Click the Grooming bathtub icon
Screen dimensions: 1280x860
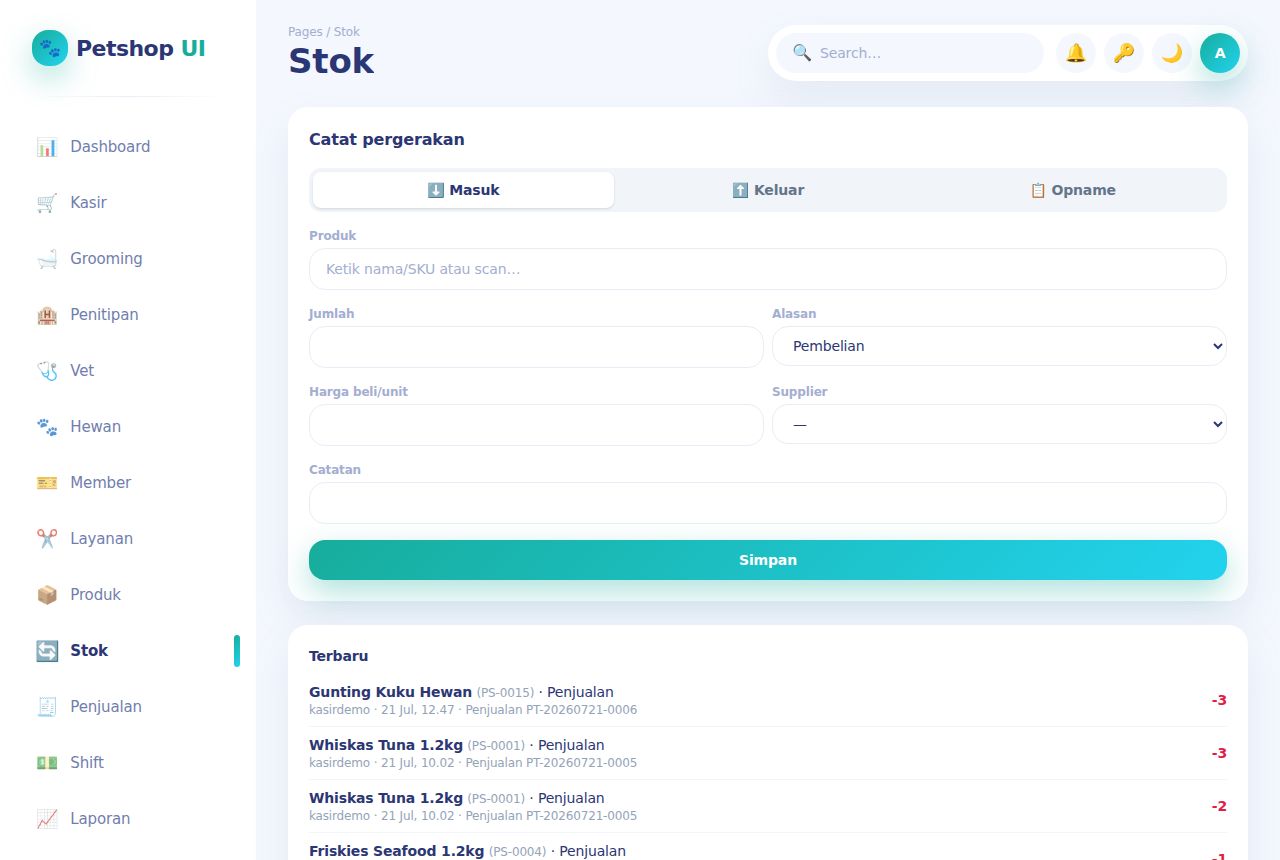pyautogui.click(x=47, y=259)
